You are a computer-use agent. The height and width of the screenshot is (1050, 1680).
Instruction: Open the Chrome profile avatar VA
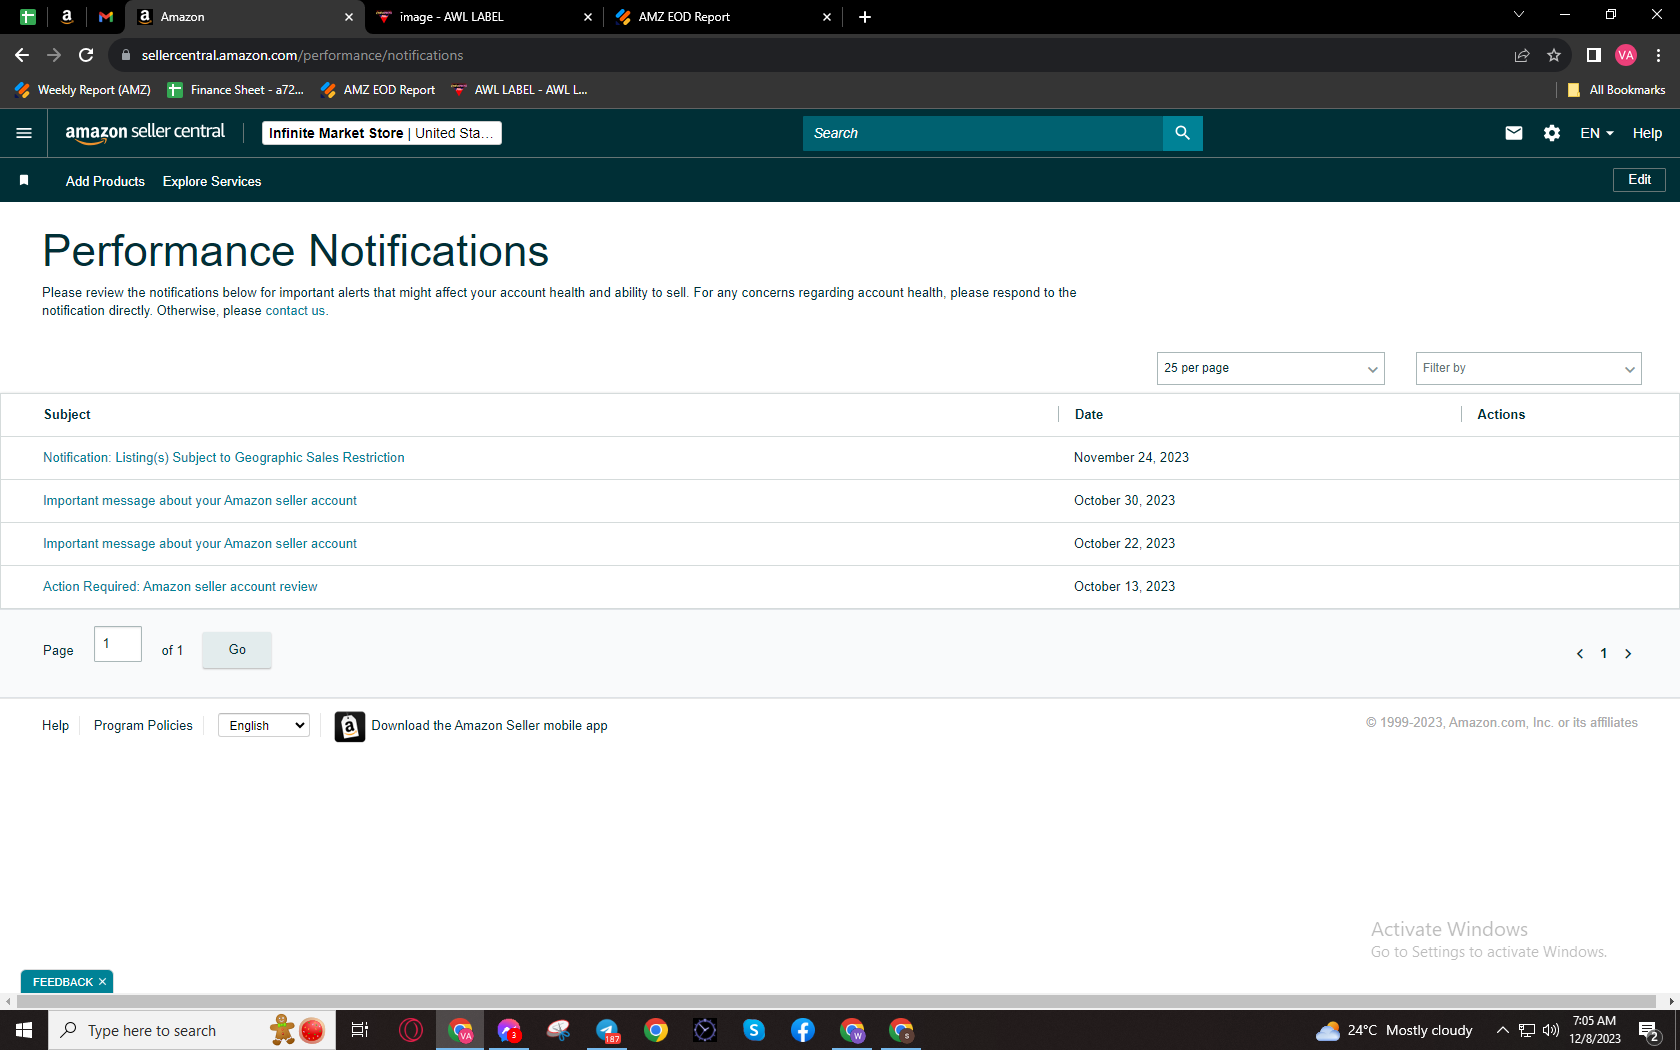pyautogui.click(x=1626, y=55)
